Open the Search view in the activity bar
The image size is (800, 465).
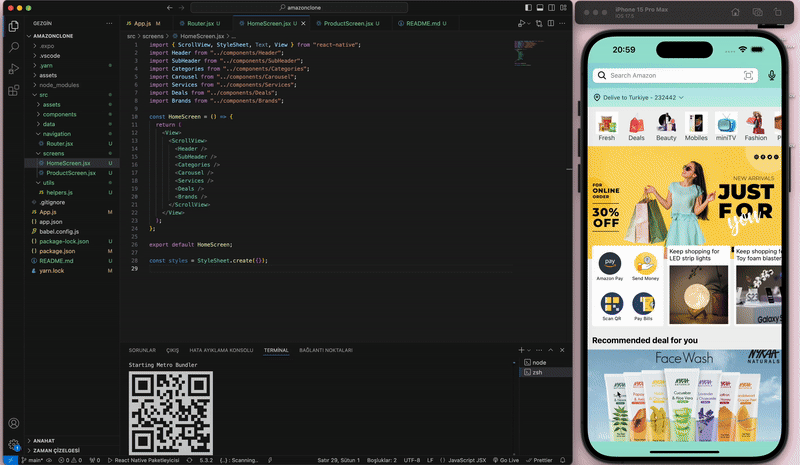[x=14, y=47]
